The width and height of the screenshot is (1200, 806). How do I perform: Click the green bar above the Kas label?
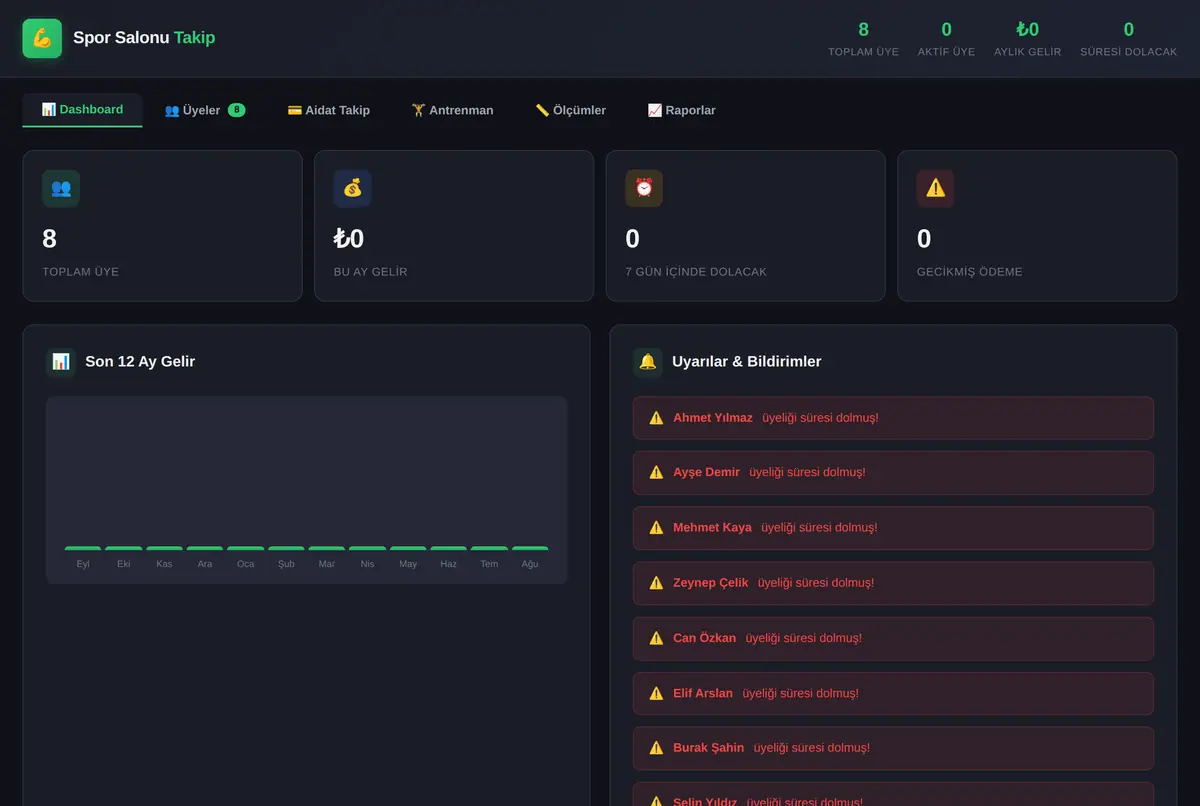[164, 548]
